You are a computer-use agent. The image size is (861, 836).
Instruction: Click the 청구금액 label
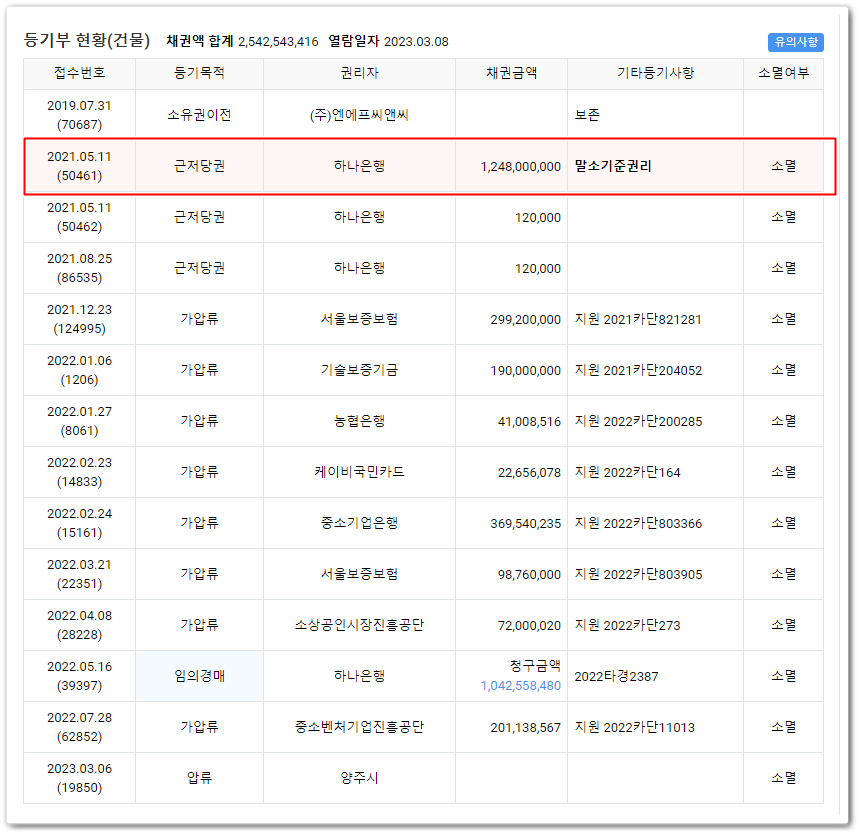coord(535,666)
